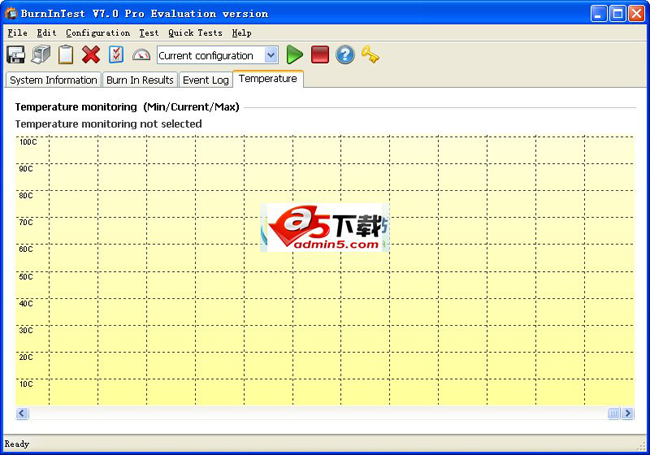Select the Temperature tab
This screenshot has height=455, width=650.
click(268, 79)
